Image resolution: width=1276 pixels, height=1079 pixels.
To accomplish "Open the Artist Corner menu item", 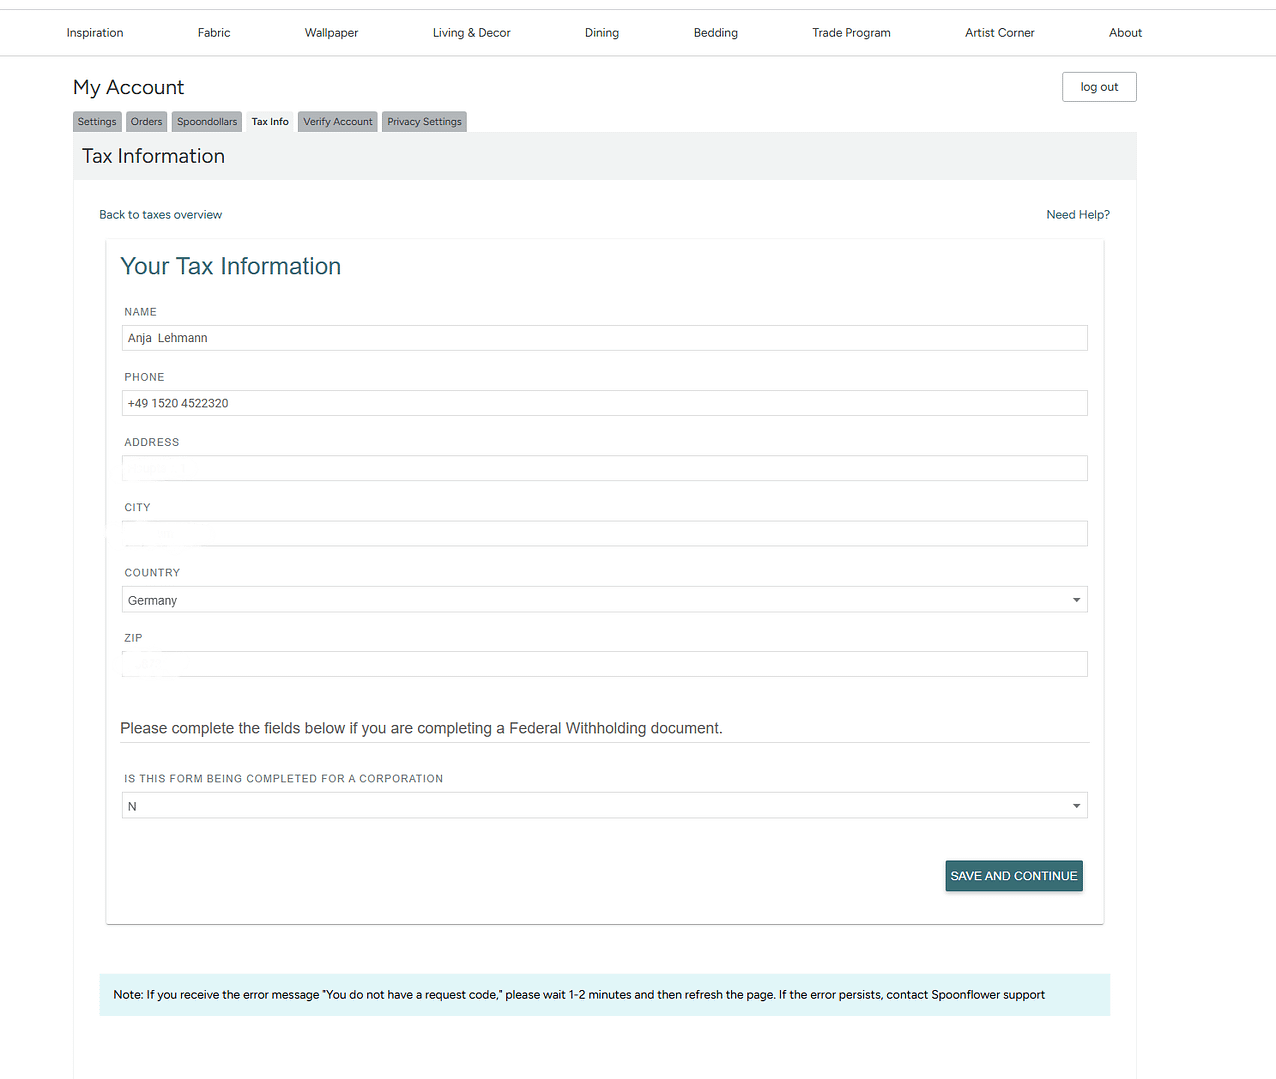I will click(x=999, y=33).
